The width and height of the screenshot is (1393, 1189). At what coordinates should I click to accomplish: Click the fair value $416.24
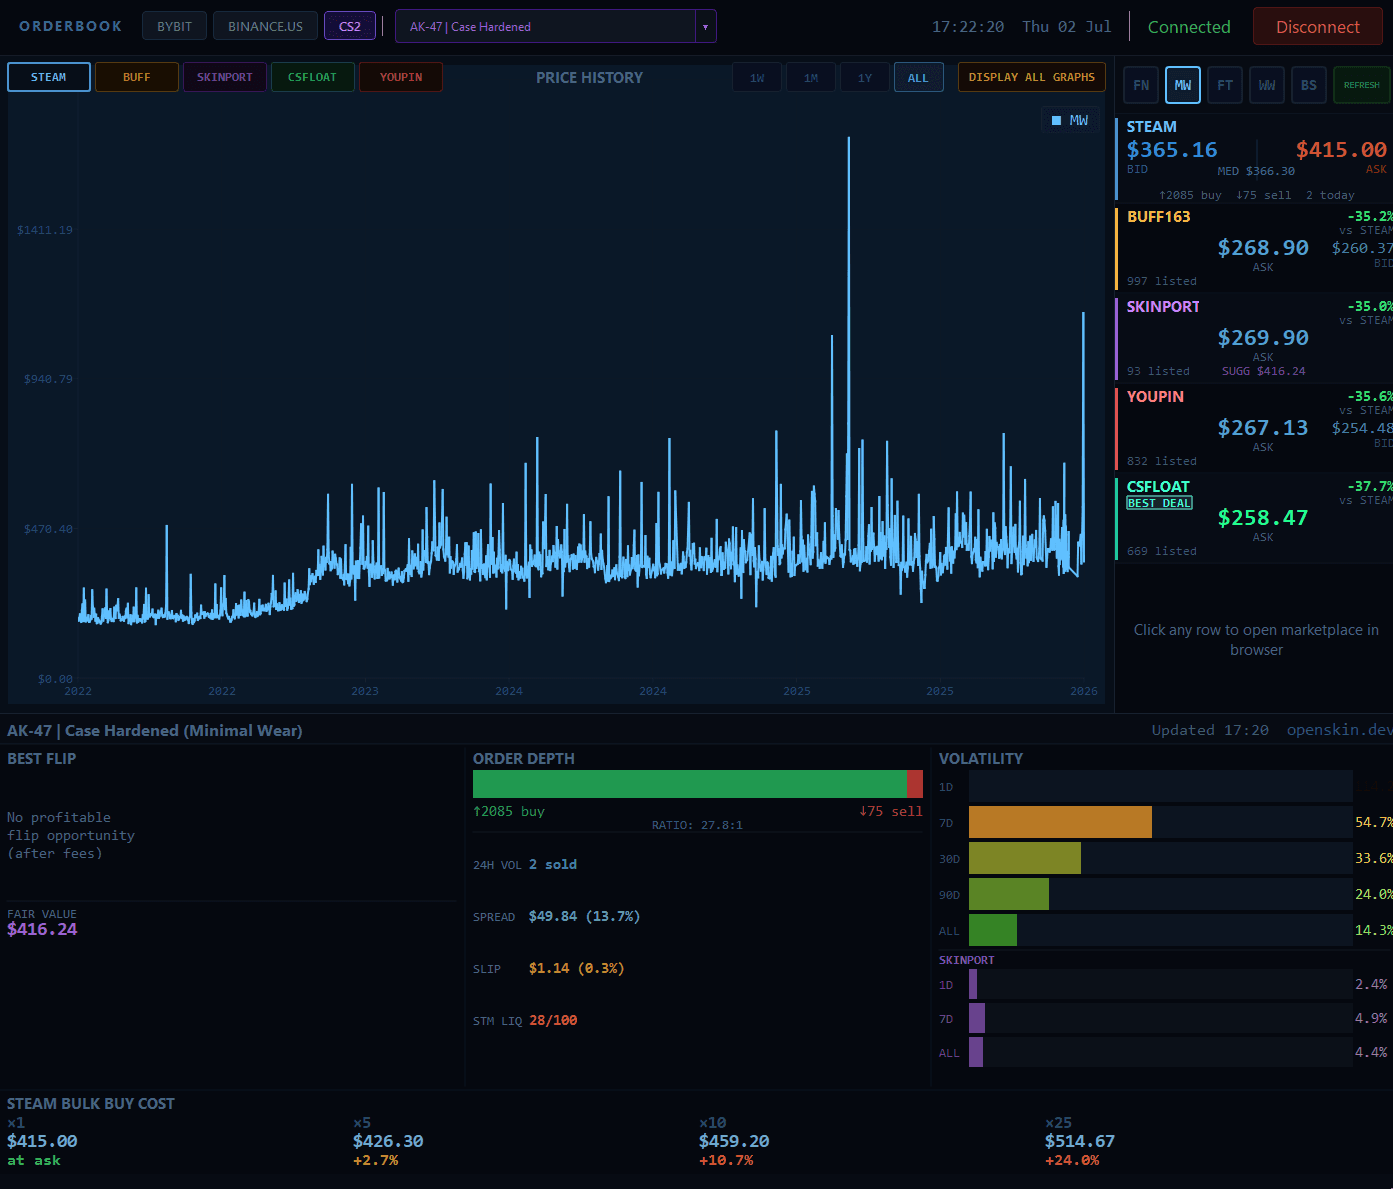(42, 929)
